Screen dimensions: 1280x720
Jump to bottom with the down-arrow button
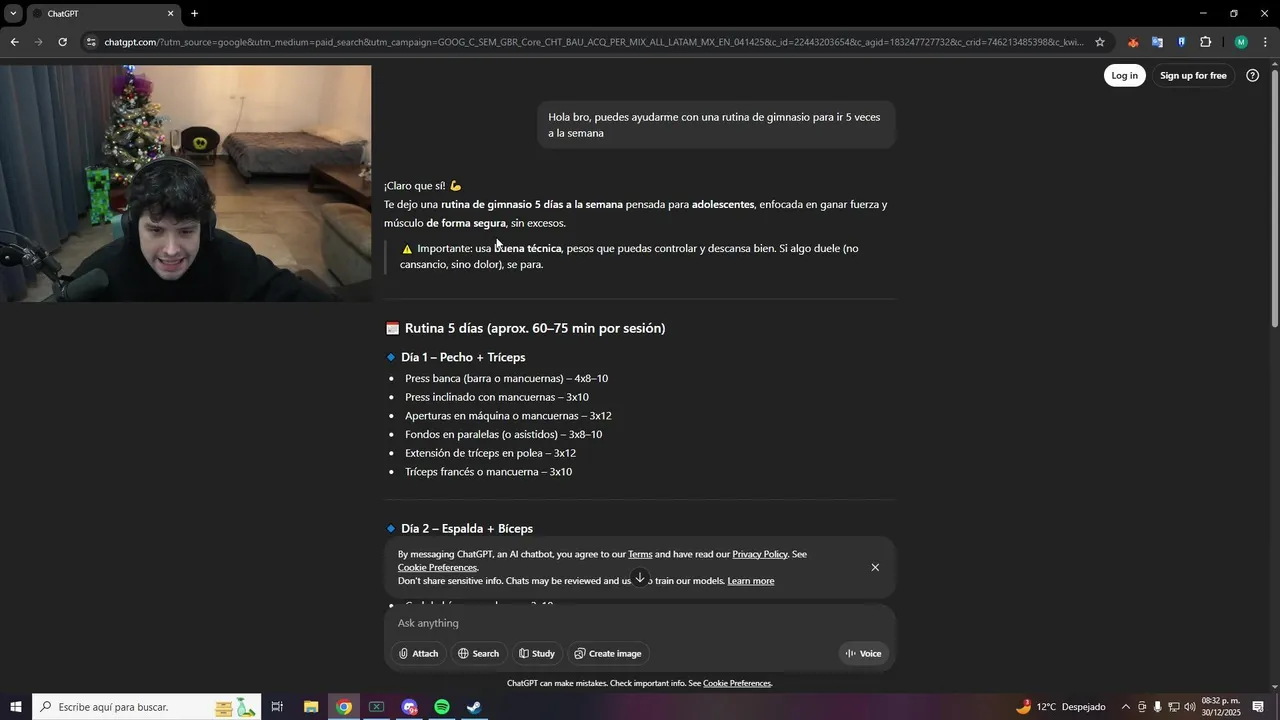click(640, 578)
